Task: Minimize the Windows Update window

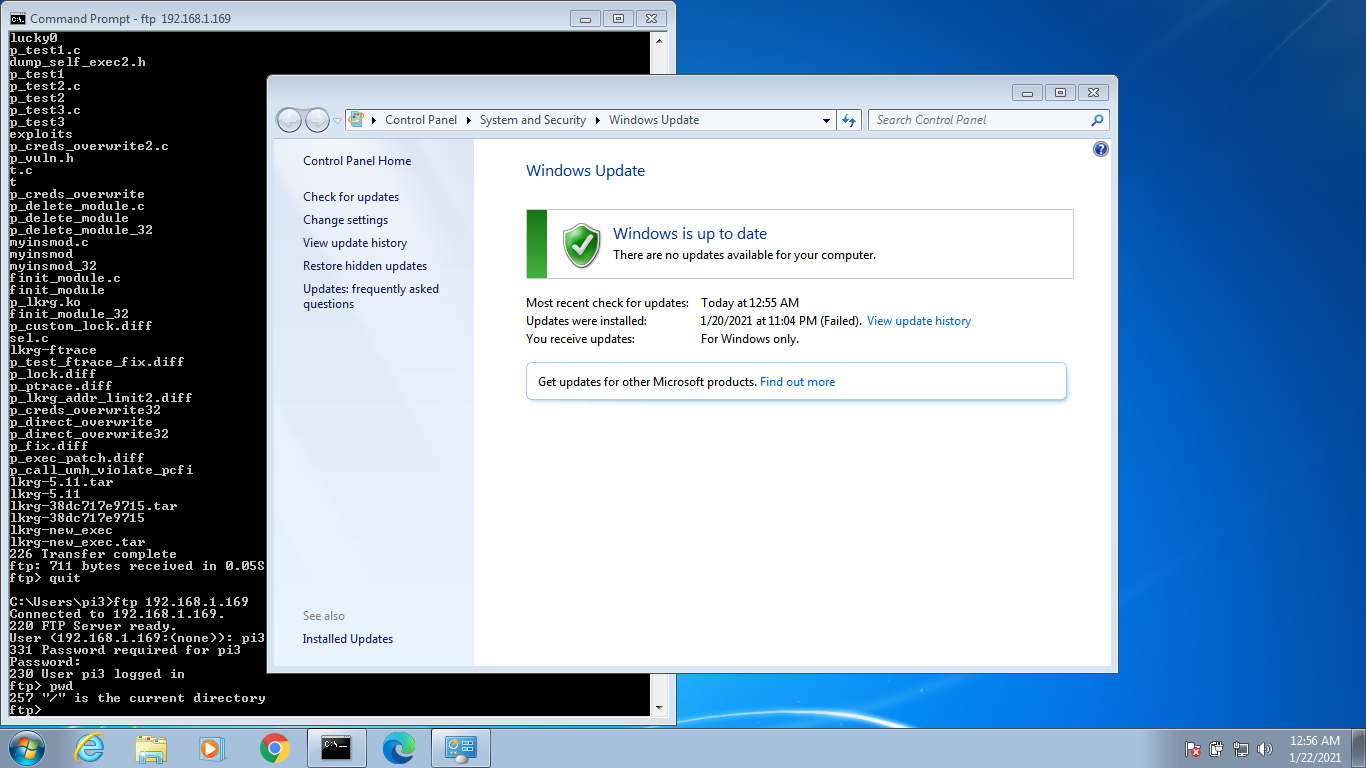Action: (1027, 93)
